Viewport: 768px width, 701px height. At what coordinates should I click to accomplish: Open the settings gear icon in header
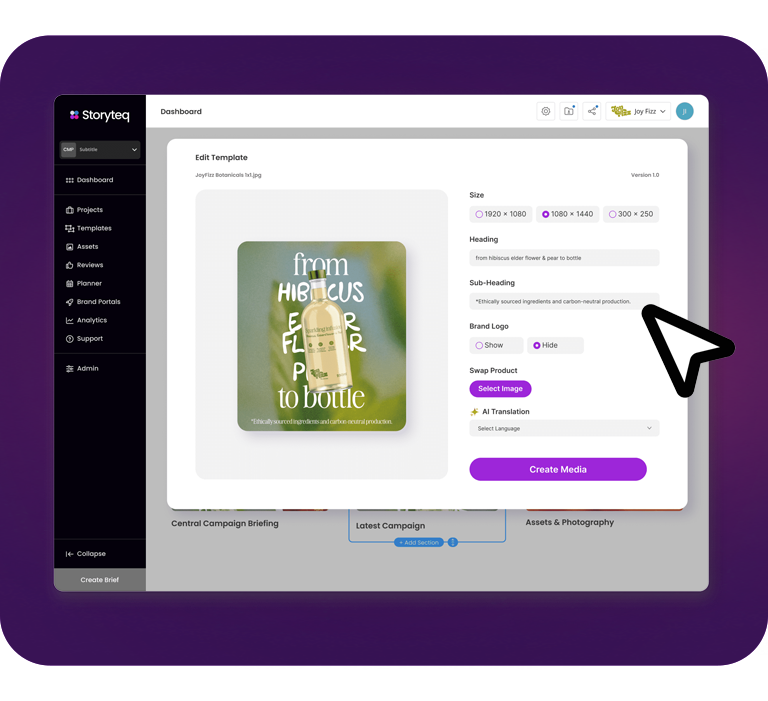coord(546,112)
